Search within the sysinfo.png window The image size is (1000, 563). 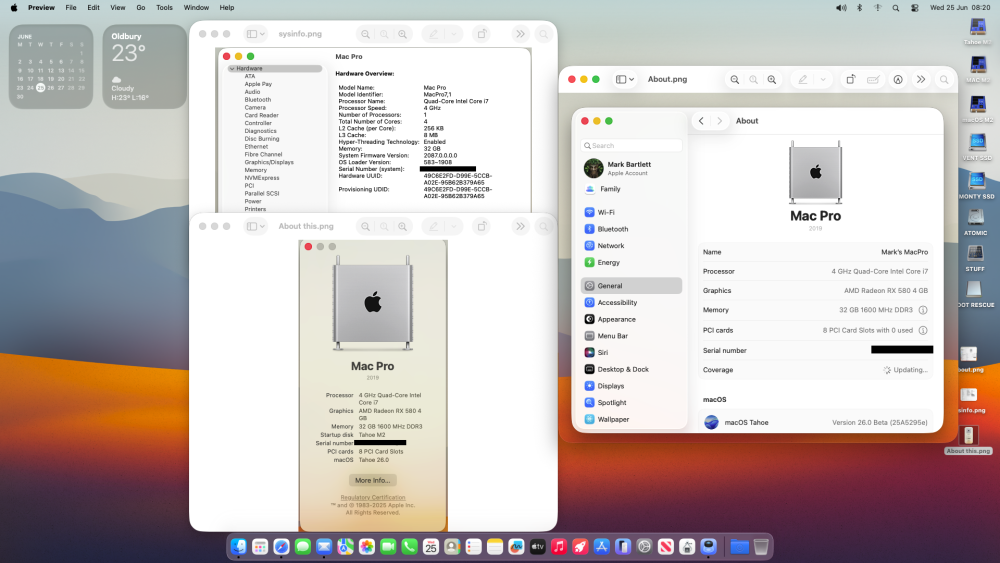pyautogui.click(x=543, y=34)
